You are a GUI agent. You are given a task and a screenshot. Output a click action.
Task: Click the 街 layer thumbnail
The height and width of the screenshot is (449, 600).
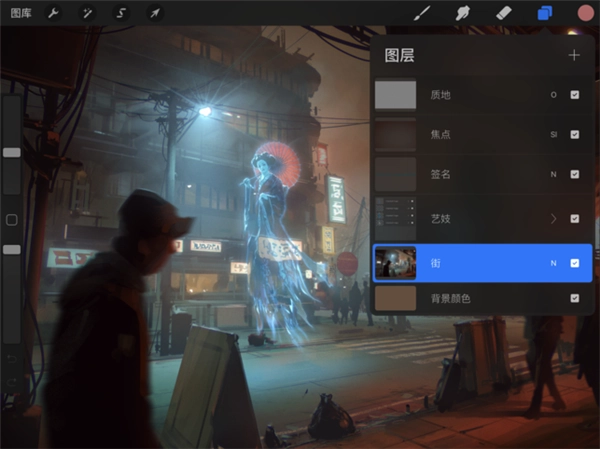pos(395,263)
